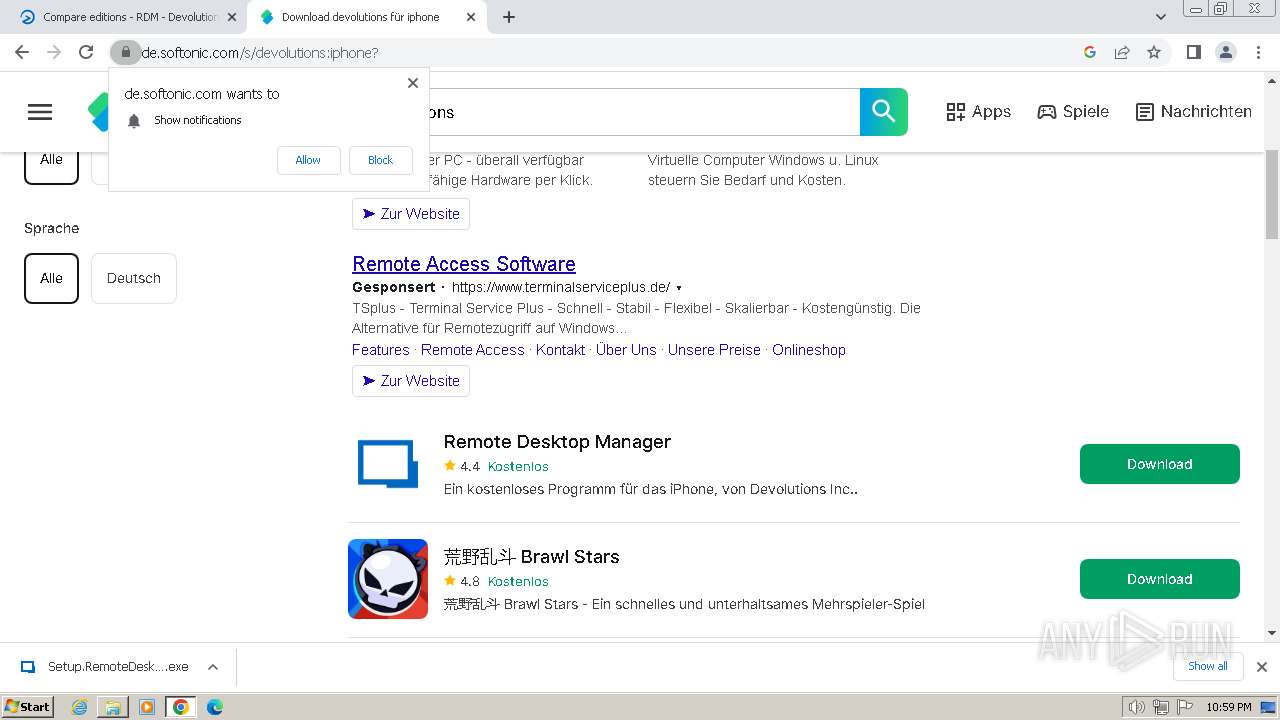
Task: Open Microsoft Edge from taskbar
Action: click(215, 707)
